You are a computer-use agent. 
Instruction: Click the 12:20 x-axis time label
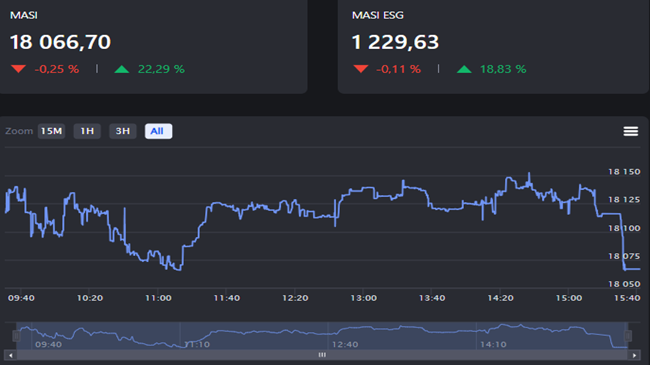pyautogui.click(x=295, y=298)
